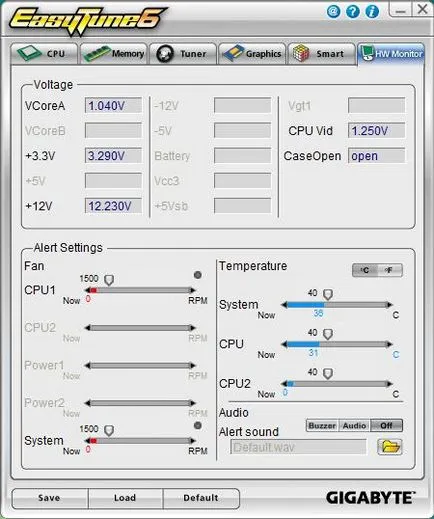Turn alert sound Off
Viewport: 434px width, 519px height.
pyautogui.click(x=386, y=426)
